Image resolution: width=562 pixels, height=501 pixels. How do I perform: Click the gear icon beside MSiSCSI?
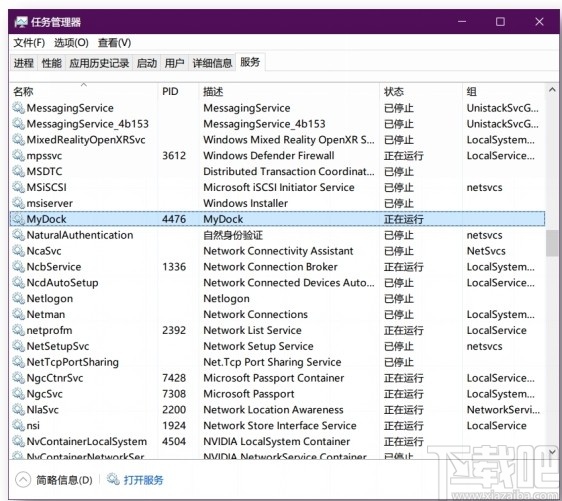click(18, 187)
